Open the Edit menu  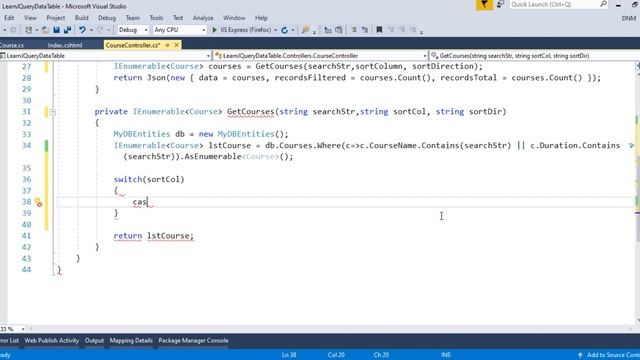tap(9, 18)
